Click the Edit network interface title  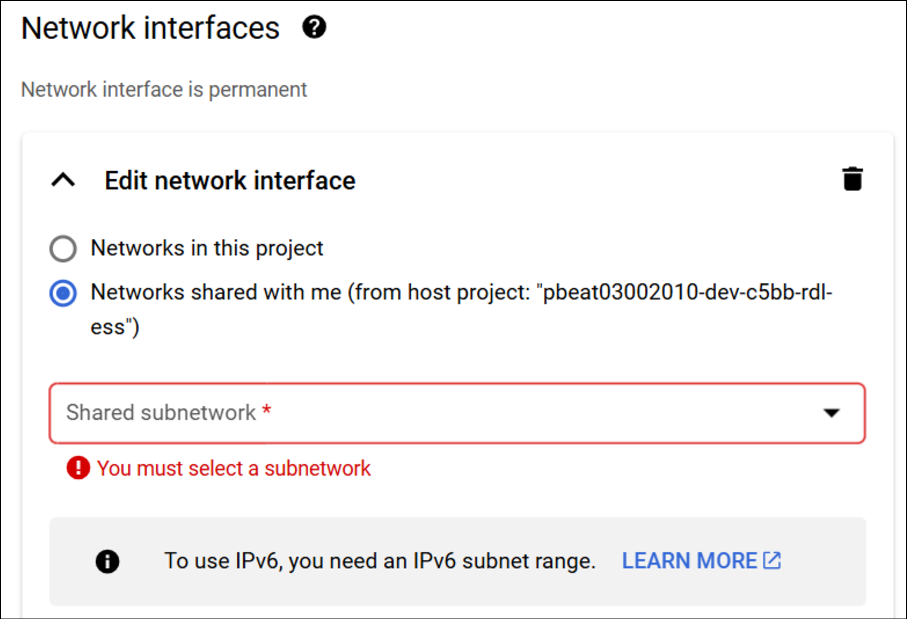tap(230, 181)
